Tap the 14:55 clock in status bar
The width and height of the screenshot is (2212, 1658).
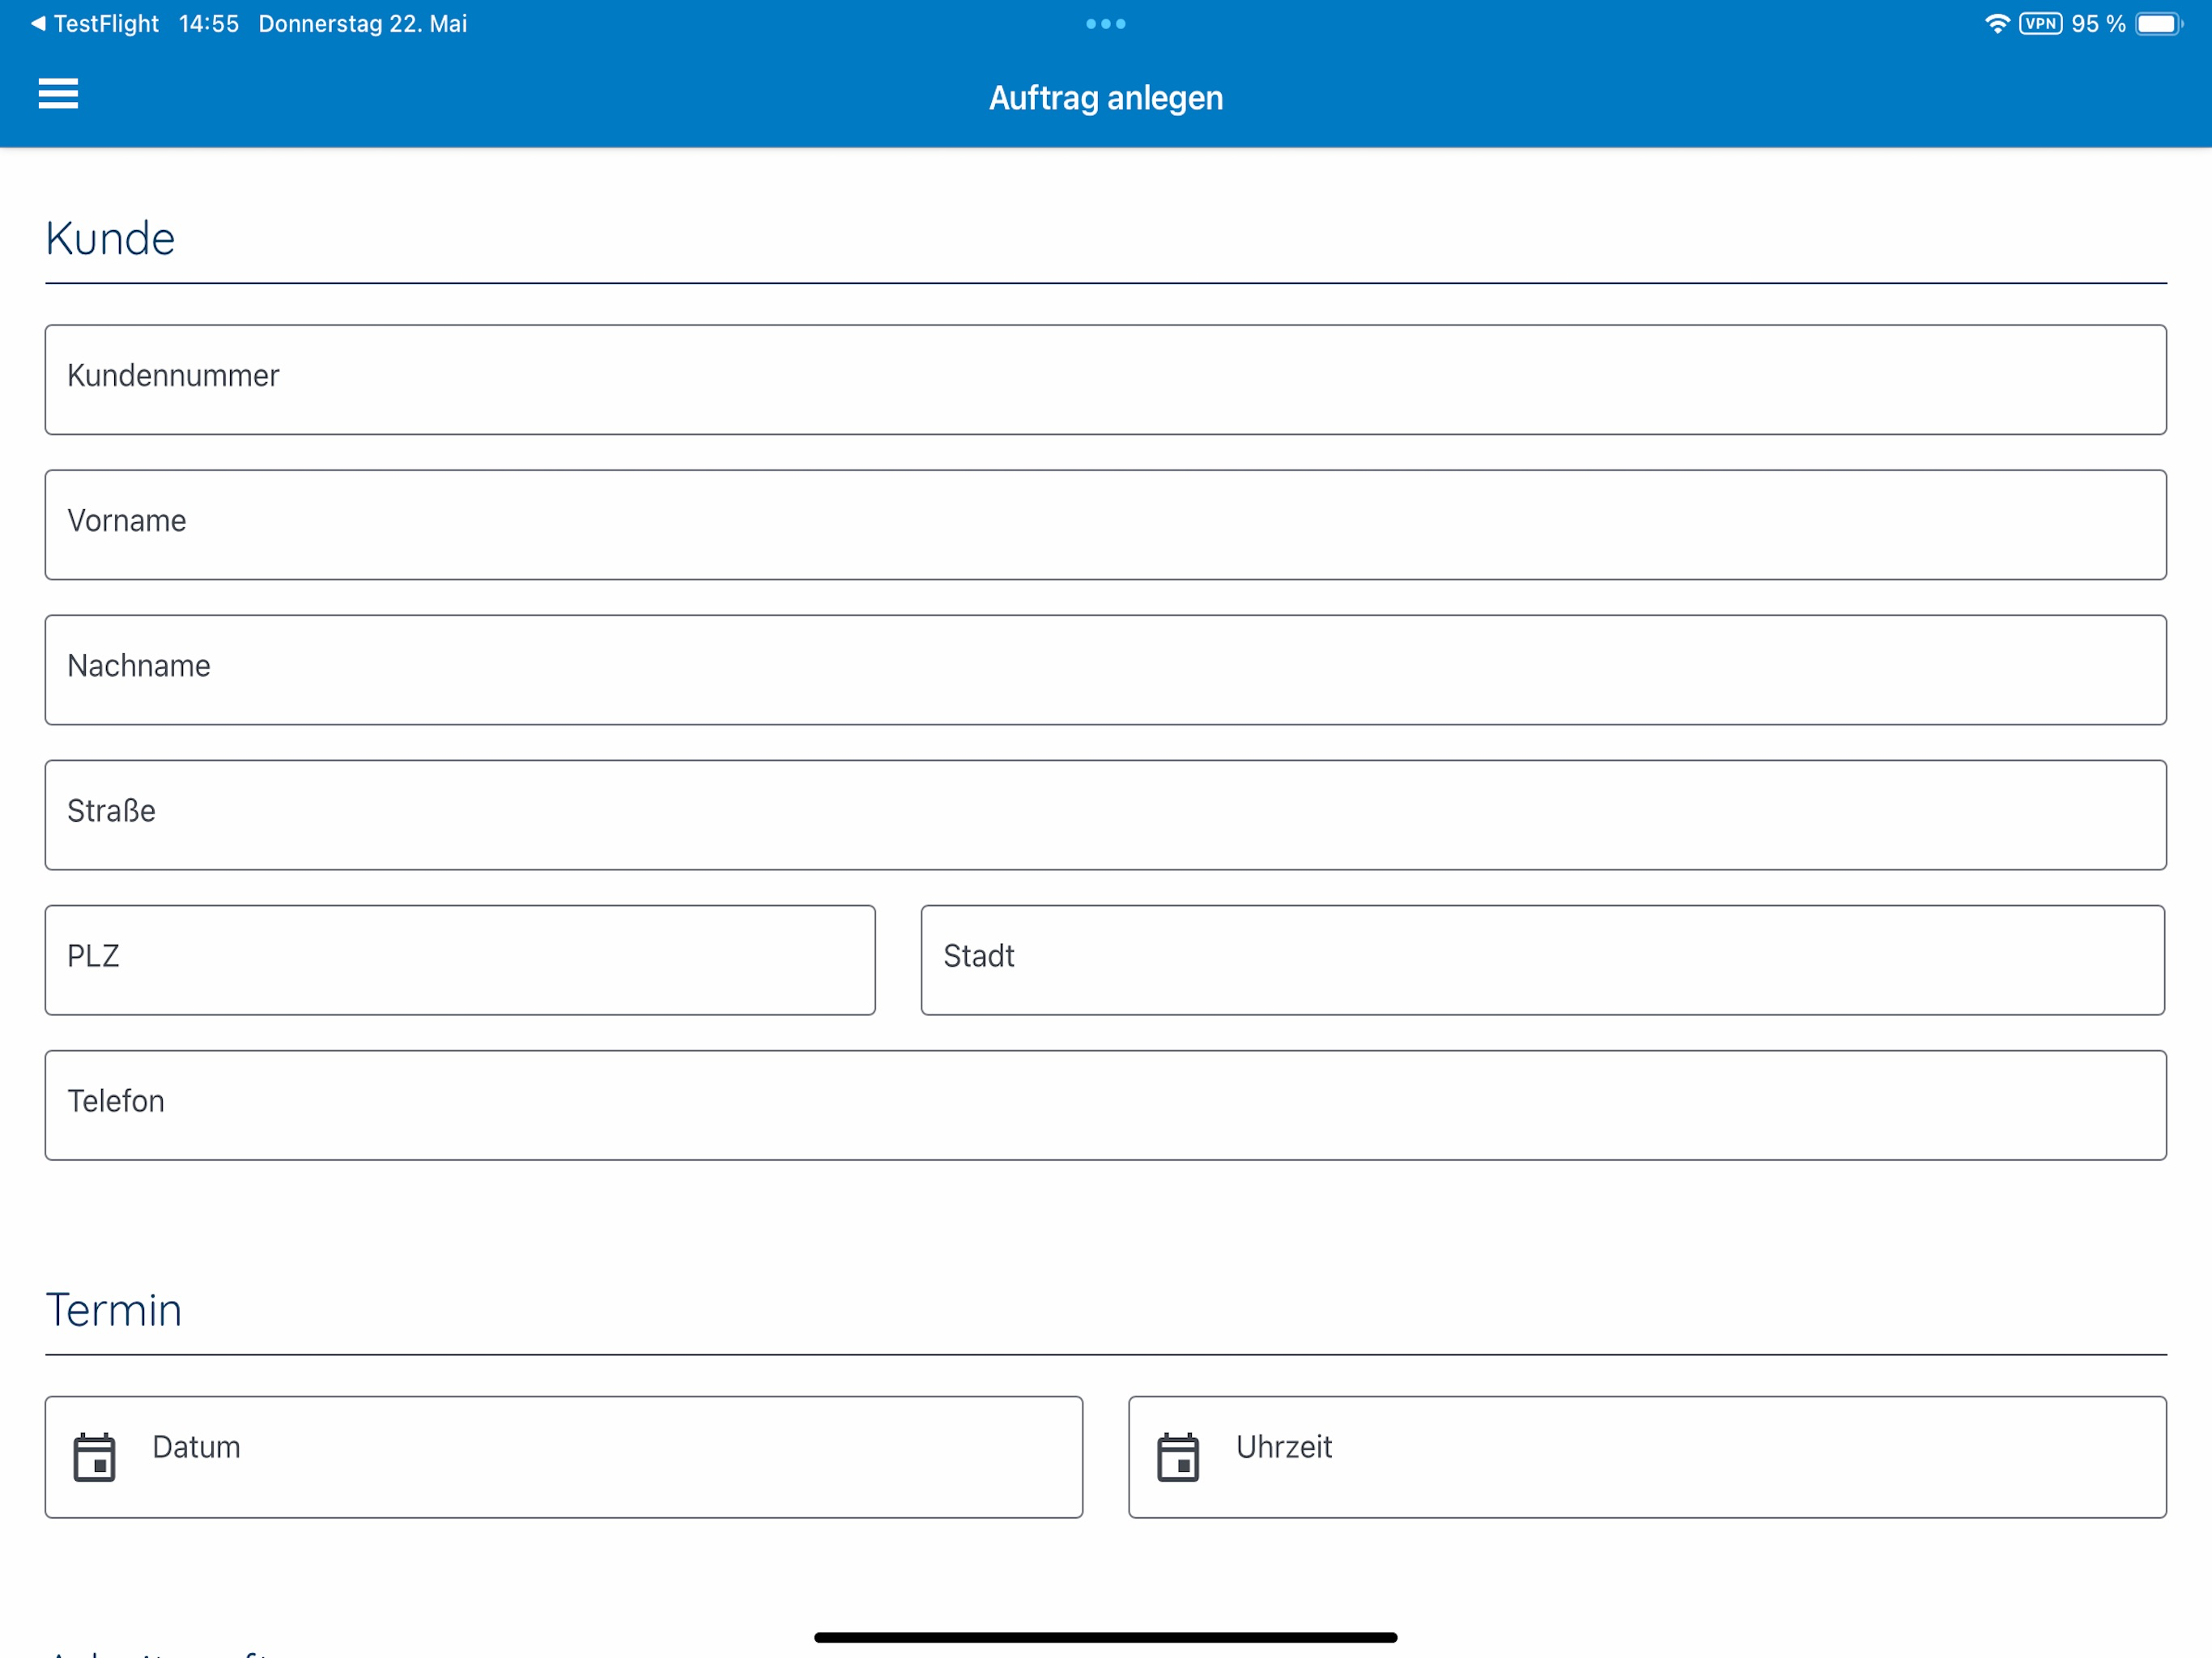point(209,23)
